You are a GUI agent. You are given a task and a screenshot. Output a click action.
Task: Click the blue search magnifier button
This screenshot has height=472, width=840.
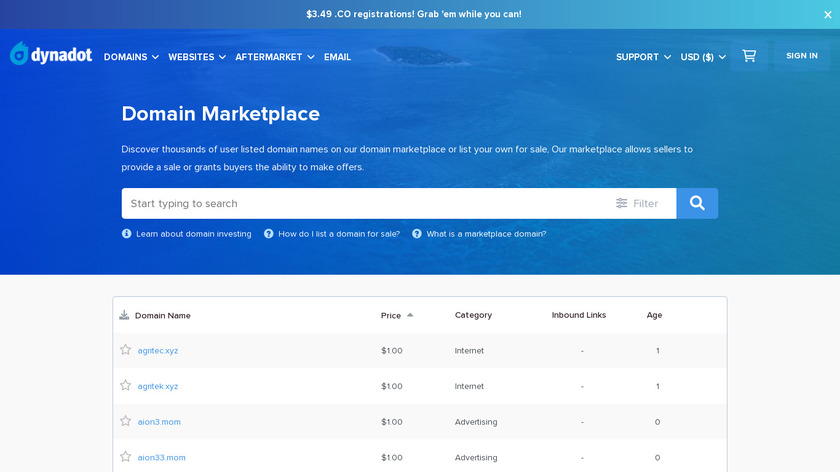click(697, 203)
